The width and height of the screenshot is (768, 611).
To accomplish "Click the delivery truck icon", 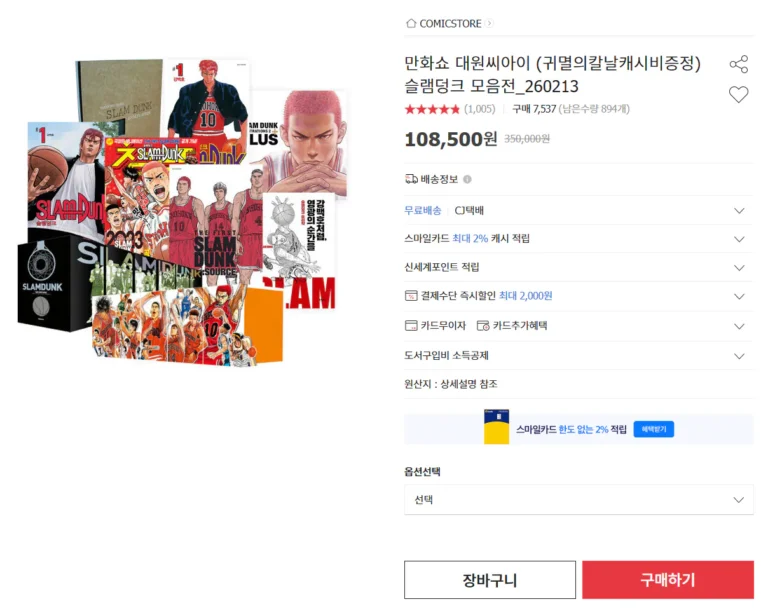I will pyautogui.click(x=411, y=179).
